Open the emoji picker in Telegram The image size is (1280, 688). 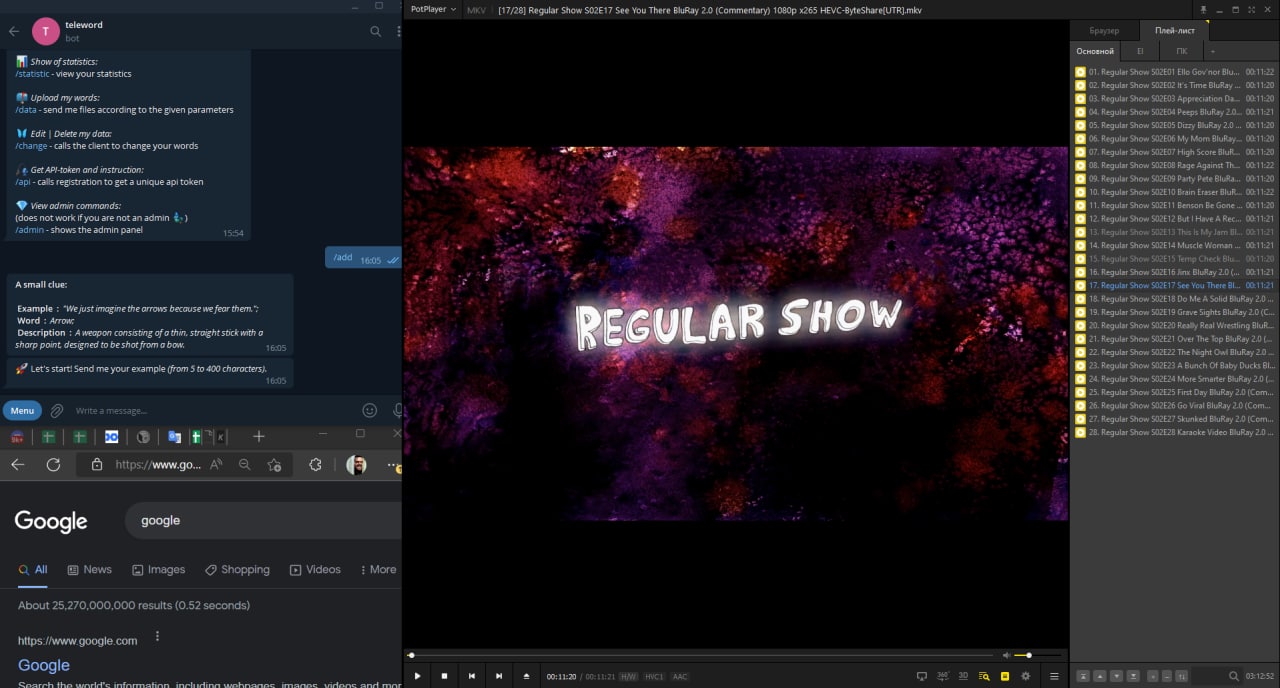[x=370, y=410]
